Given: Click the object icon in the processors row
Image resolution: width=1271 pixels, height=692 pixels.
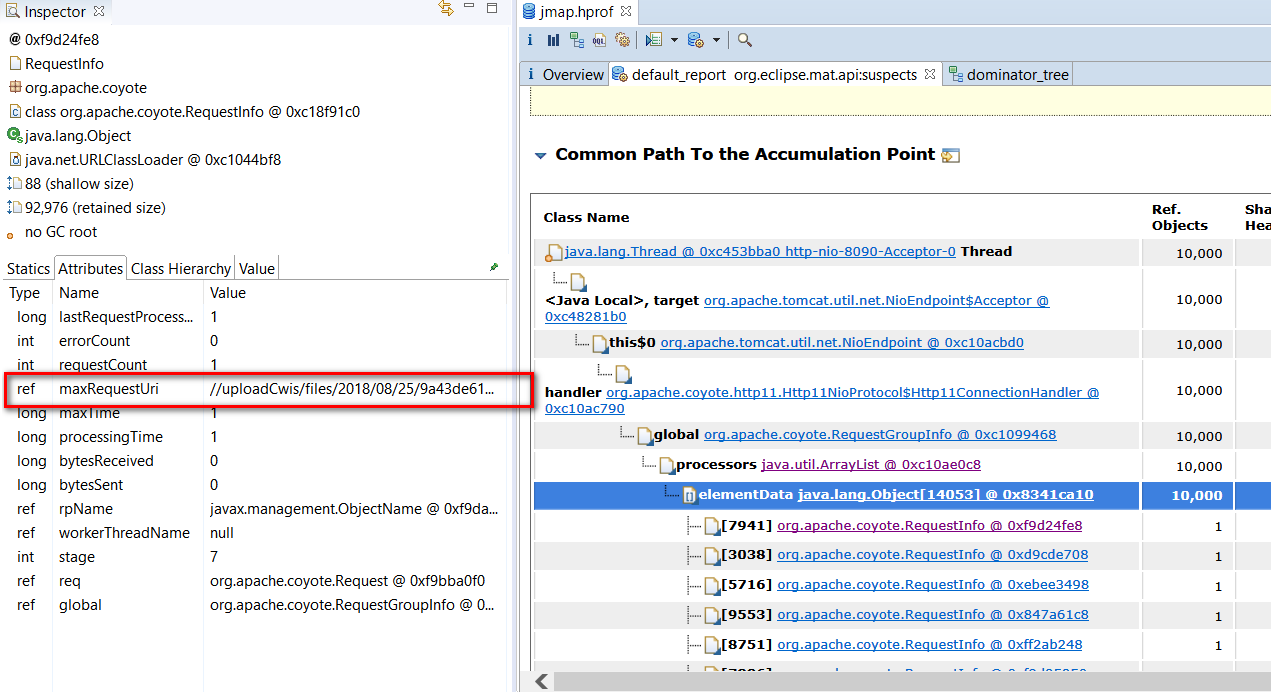Looking at the screenshot, I should (x=667, y=465).
